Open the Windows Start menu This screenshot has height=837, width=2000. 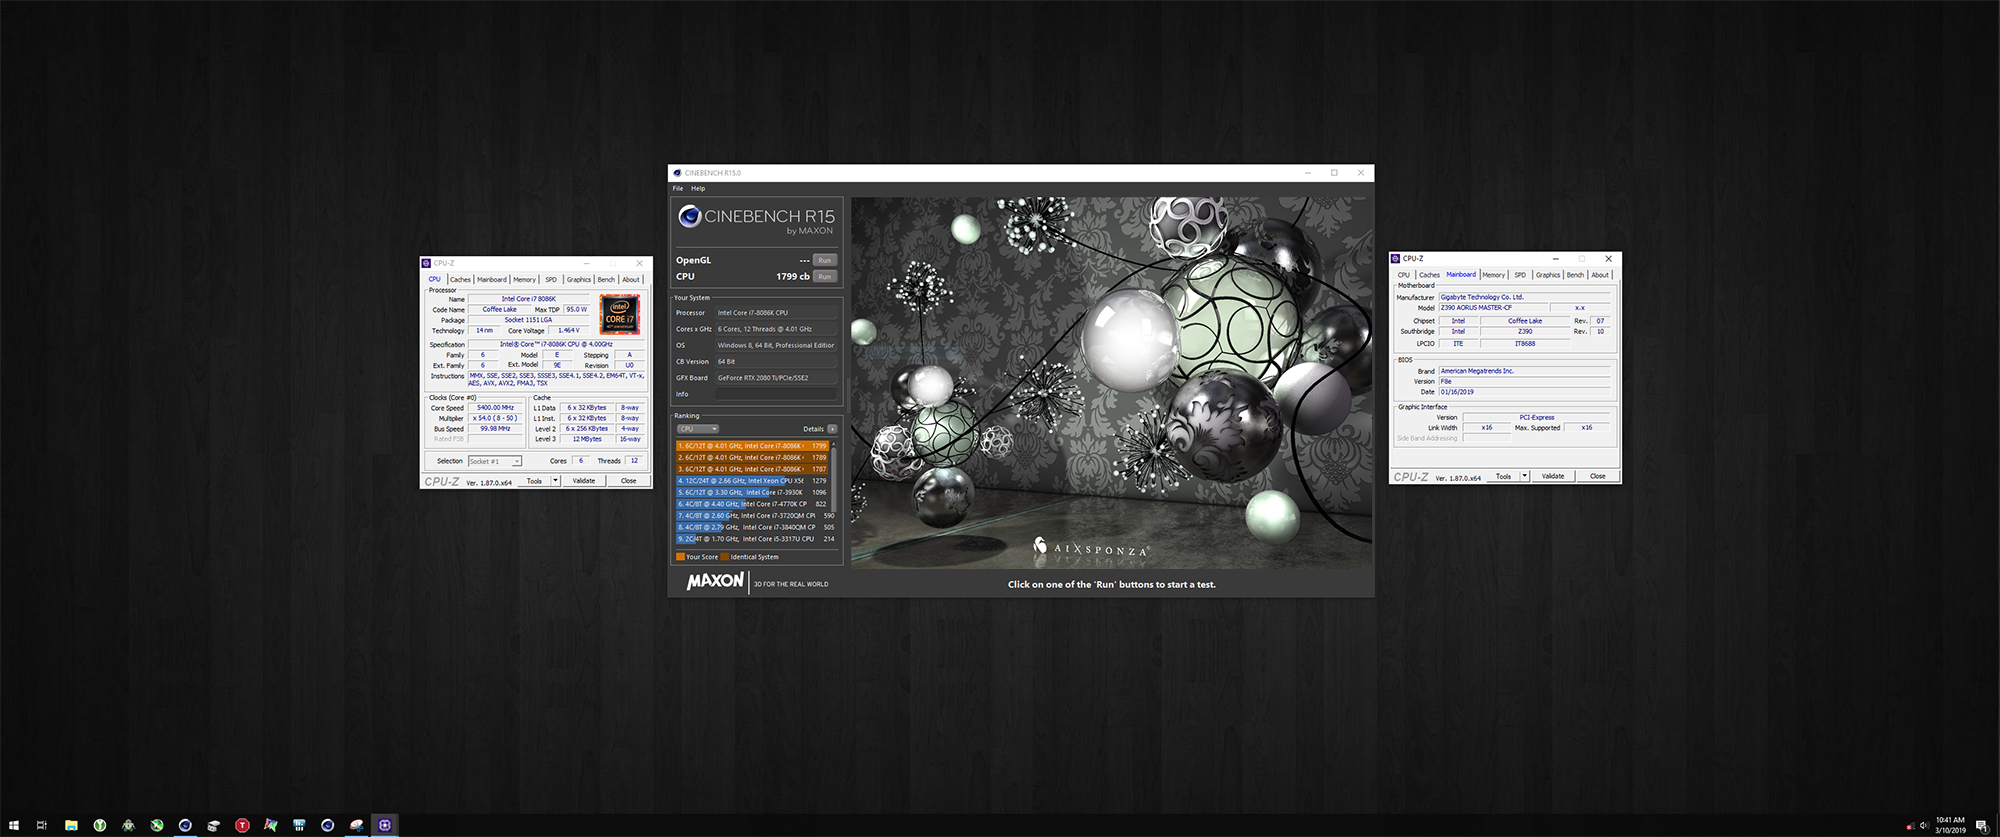(13, 825)
